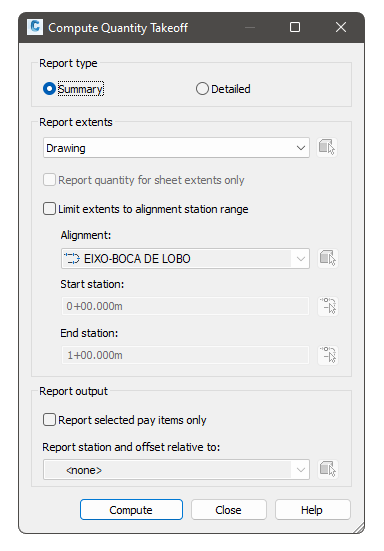Click the Close button at the bottom
Screen dimensions: 384x551
[229, 510]
